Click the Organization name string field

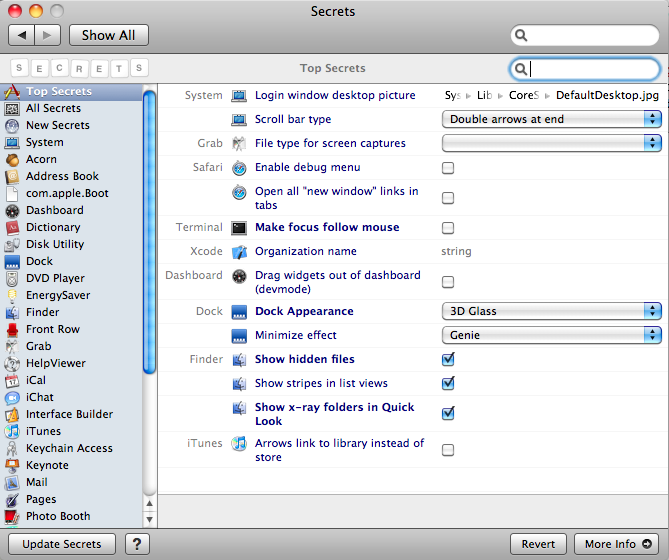(457, 252)
